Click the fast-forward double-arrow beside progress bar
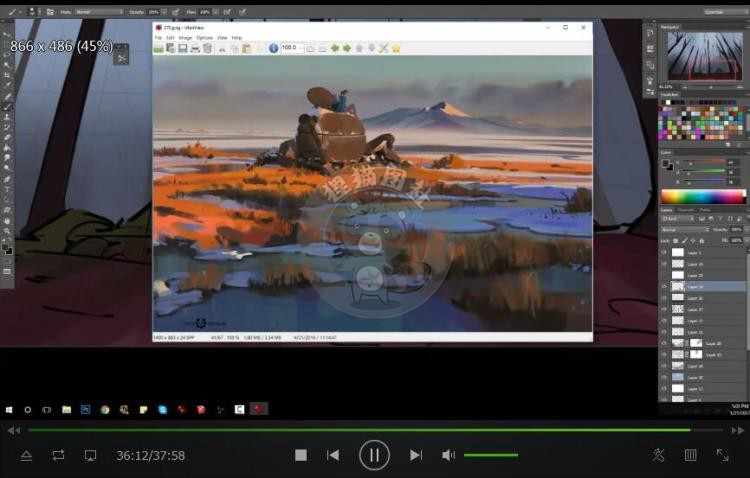750x478 pixels. pyautogui.click(x=737, y=431)
